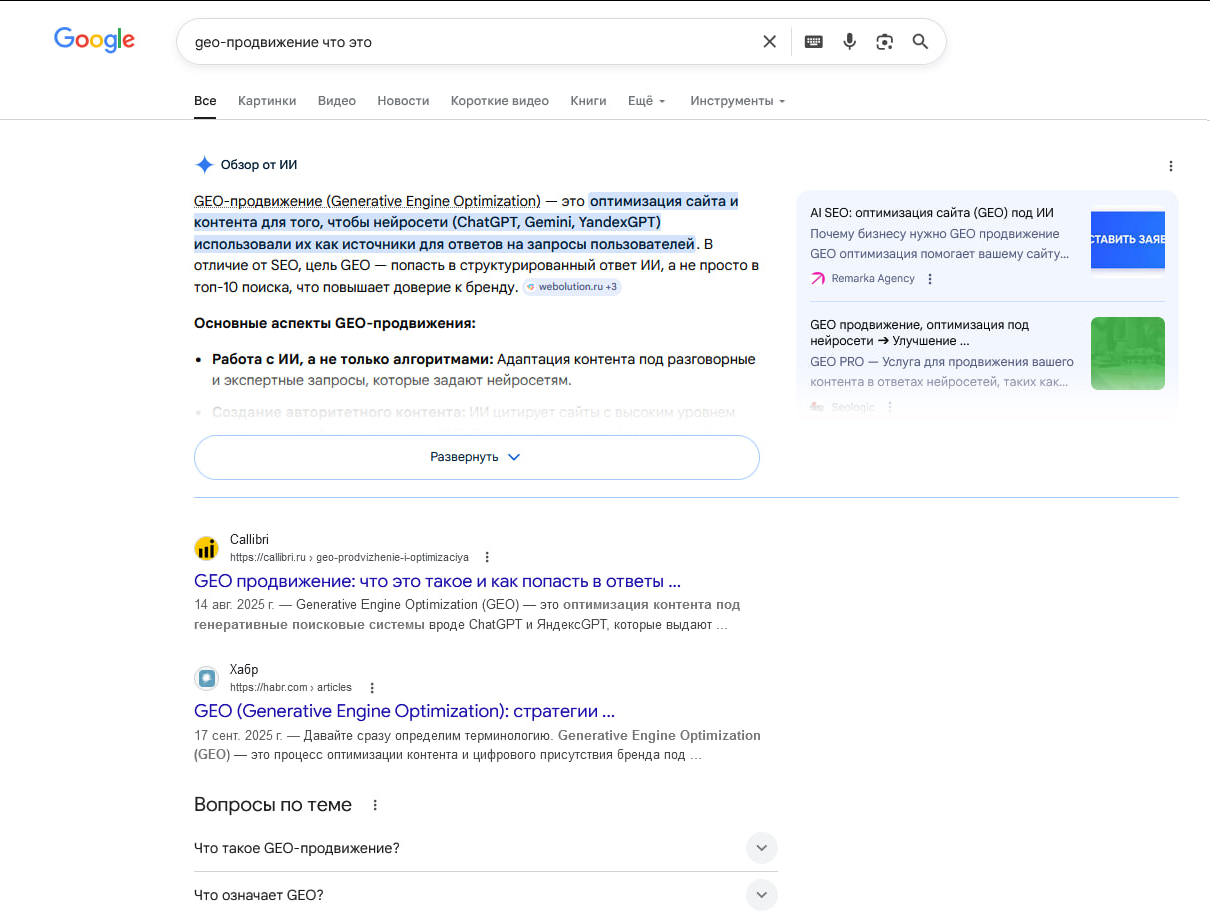Screen dimensions: 1210x913
Task: Clear the search query with the X icon
Action: click(x=769, y=41)
